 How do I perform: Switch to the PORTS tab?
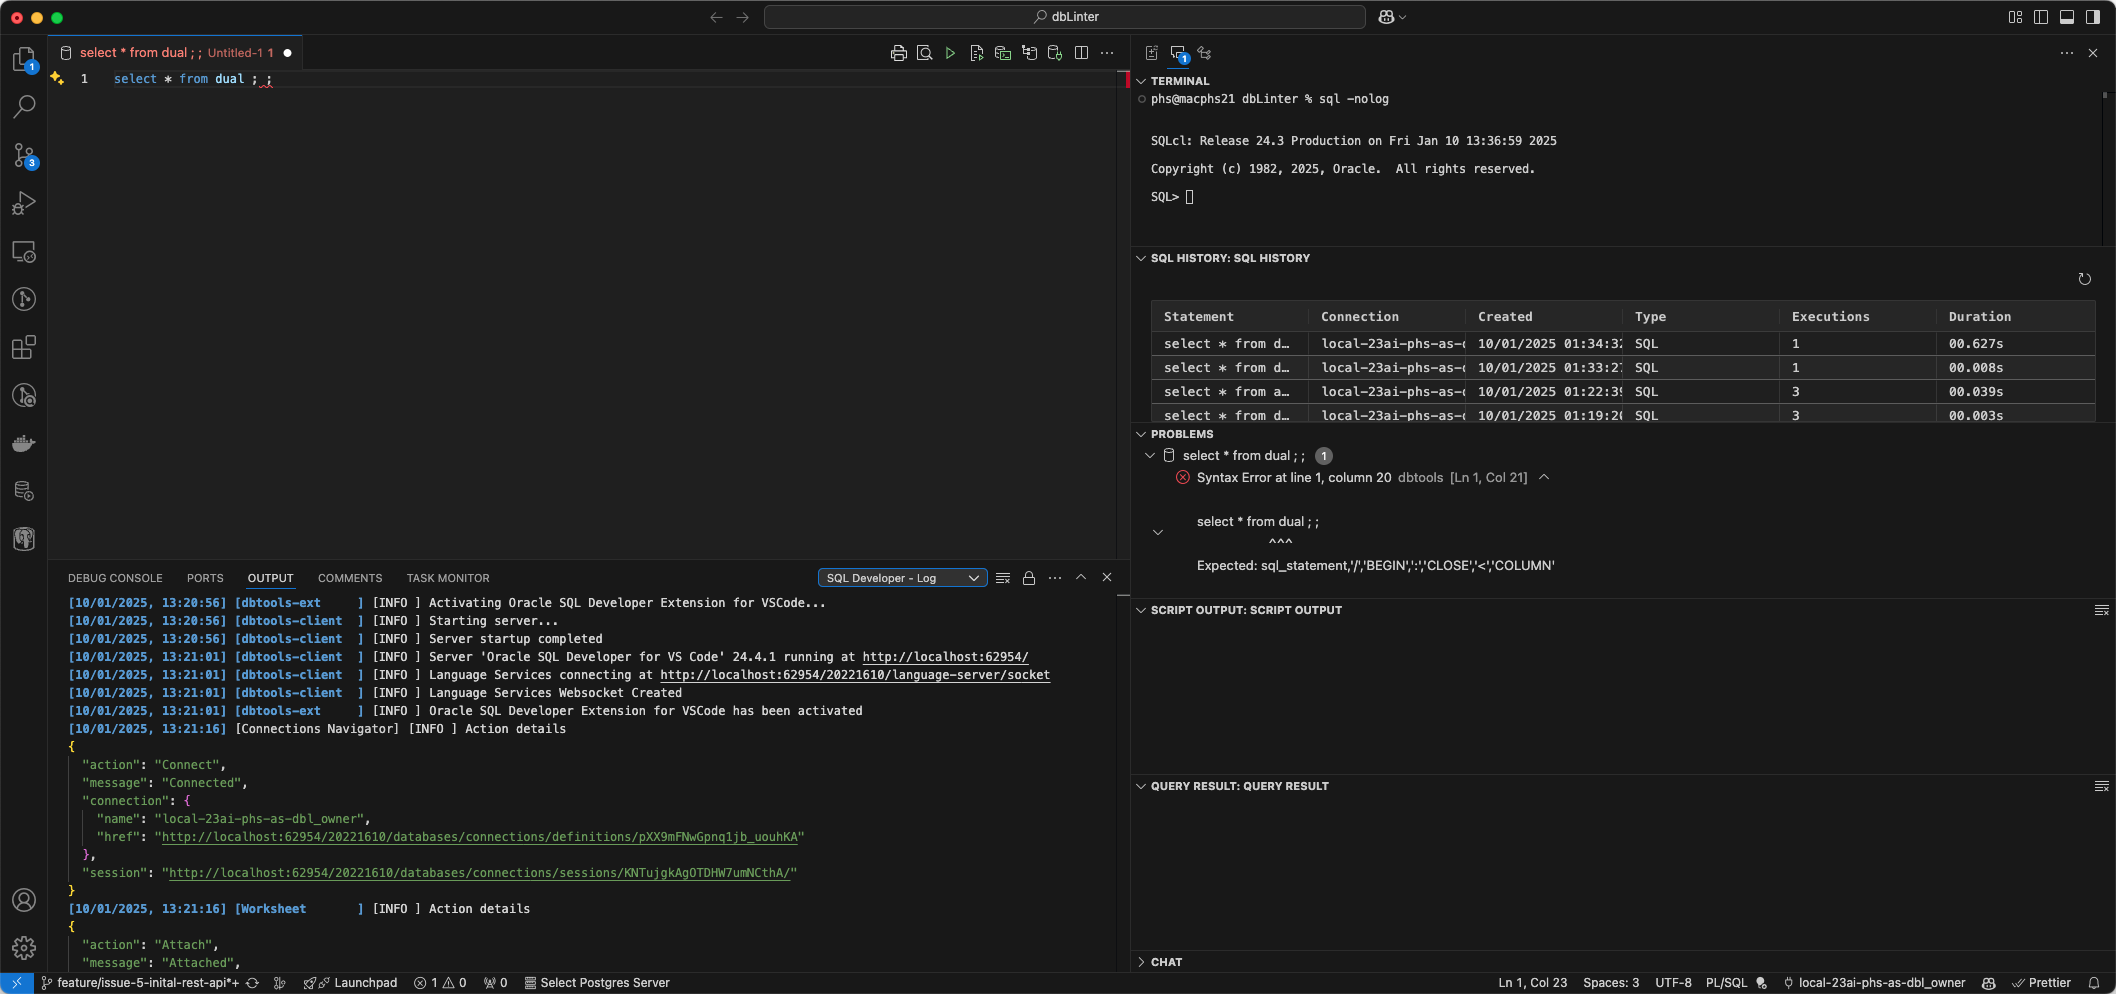tap(205, 578)
